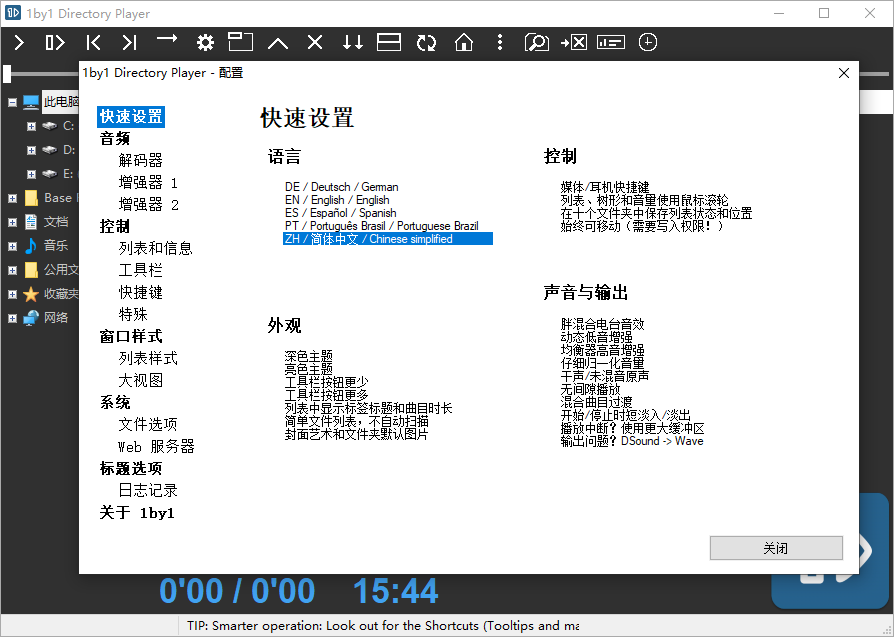Click the sleep timer clock toolbar icon

point(648,42)
